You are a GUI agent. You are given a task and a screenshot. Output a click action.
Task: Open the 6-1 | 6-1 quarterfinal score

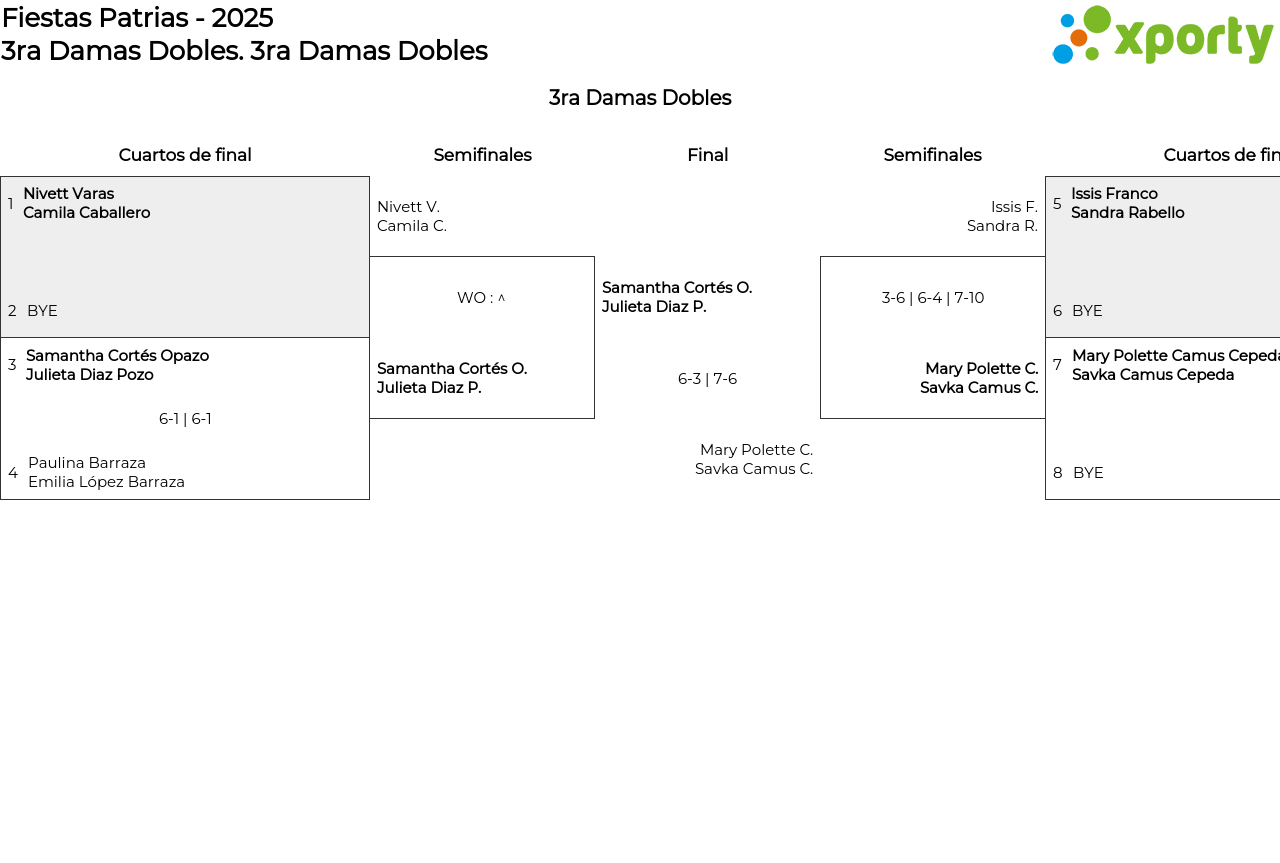pos(185,419)
